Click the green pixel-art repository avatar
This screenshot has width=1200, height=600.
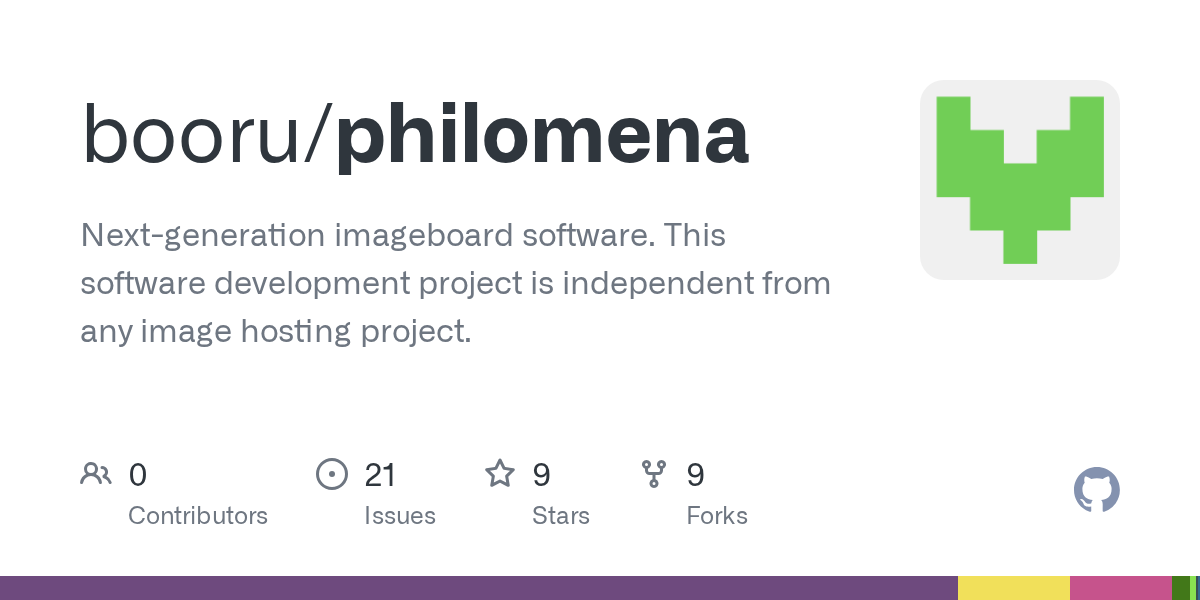[x=1019, y=180]
